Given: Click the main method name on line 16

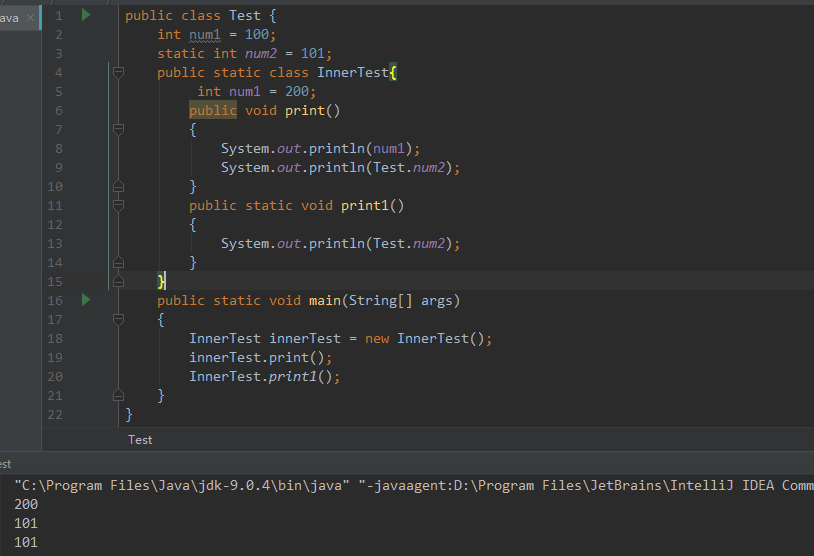Looking at the screenshot, I should click(x=325, y=301).
